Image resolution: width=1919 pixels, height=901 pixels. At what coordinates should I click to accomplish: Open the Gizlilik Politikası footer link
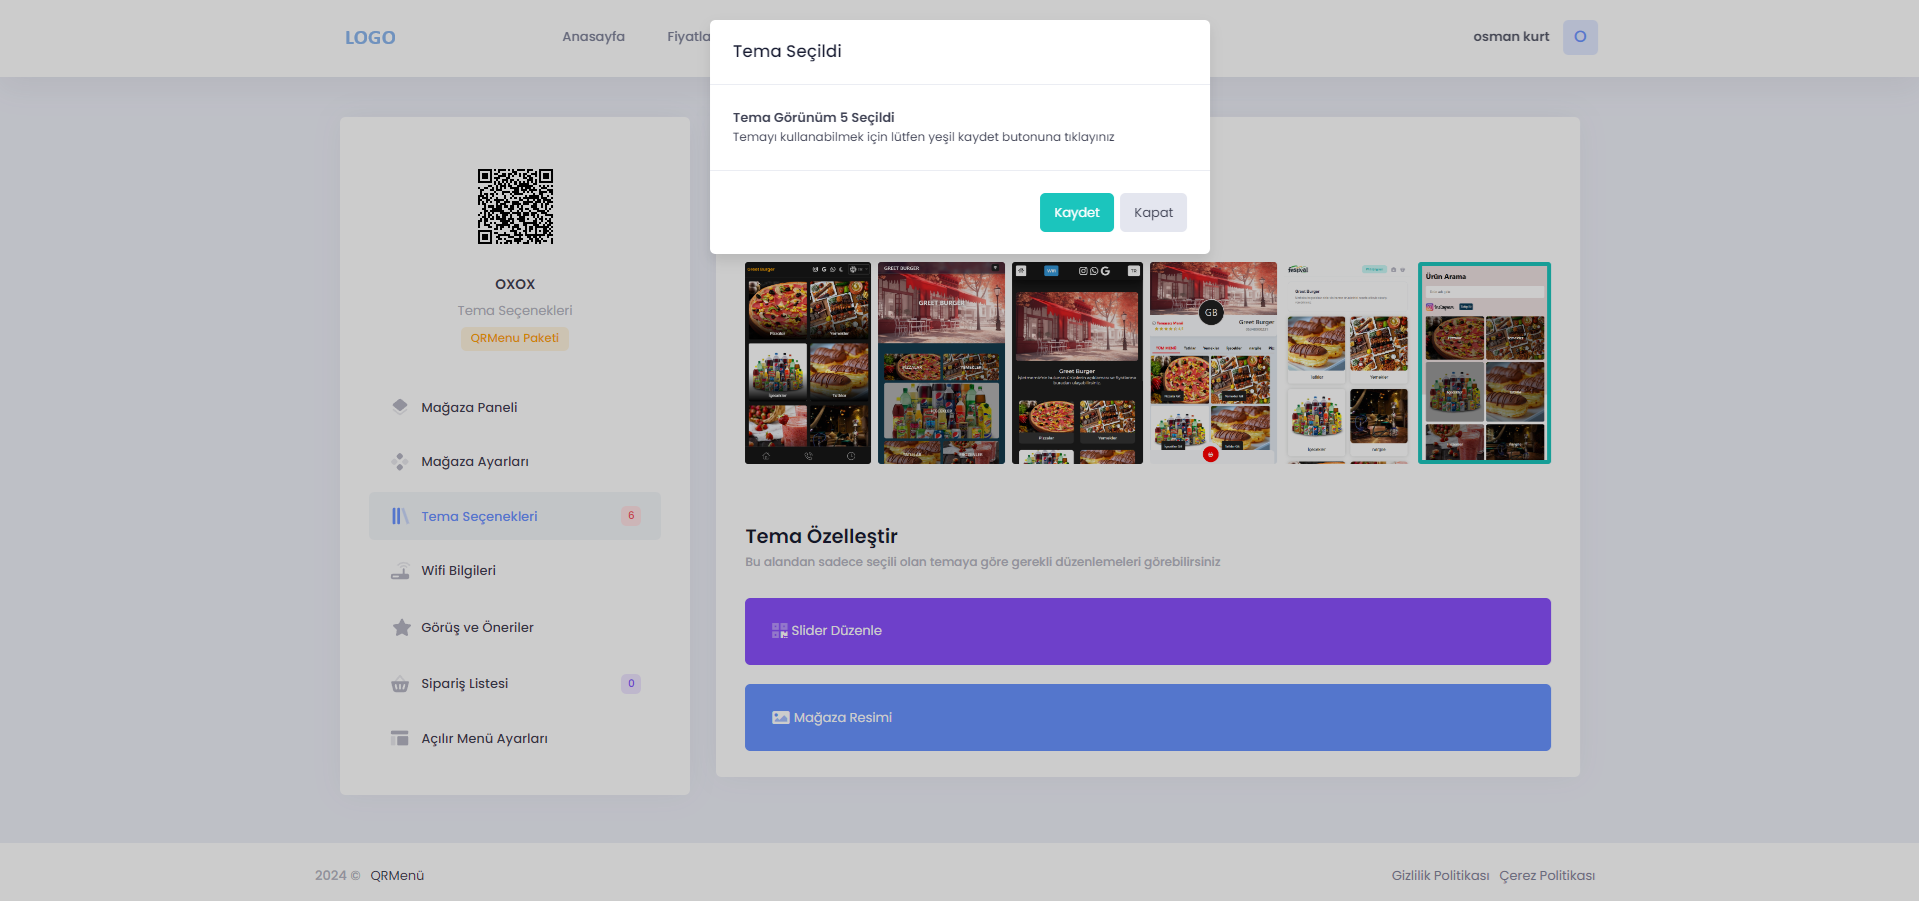(x=1440, y=876)
